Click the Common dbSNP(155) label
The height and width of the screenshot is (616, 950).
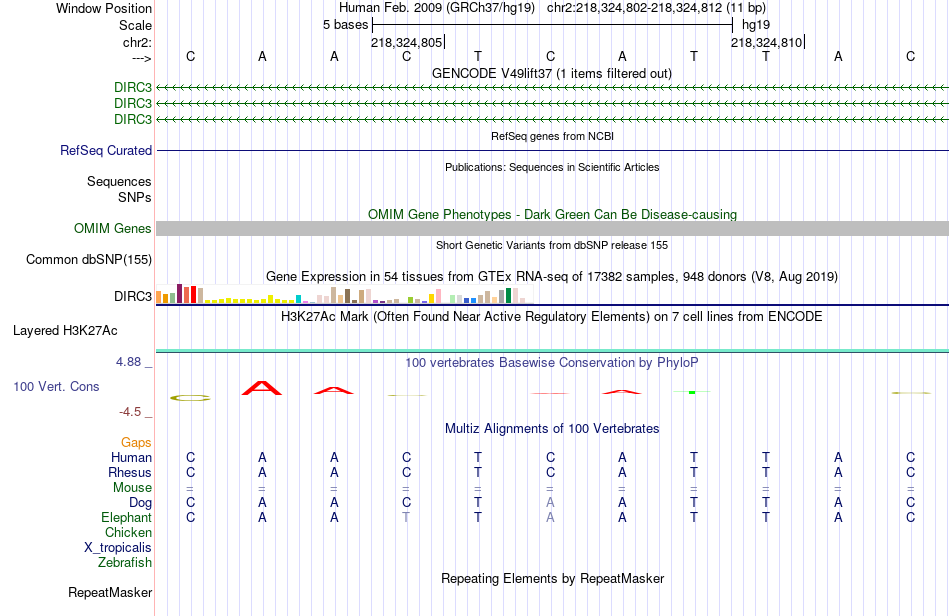pos(88,259)
